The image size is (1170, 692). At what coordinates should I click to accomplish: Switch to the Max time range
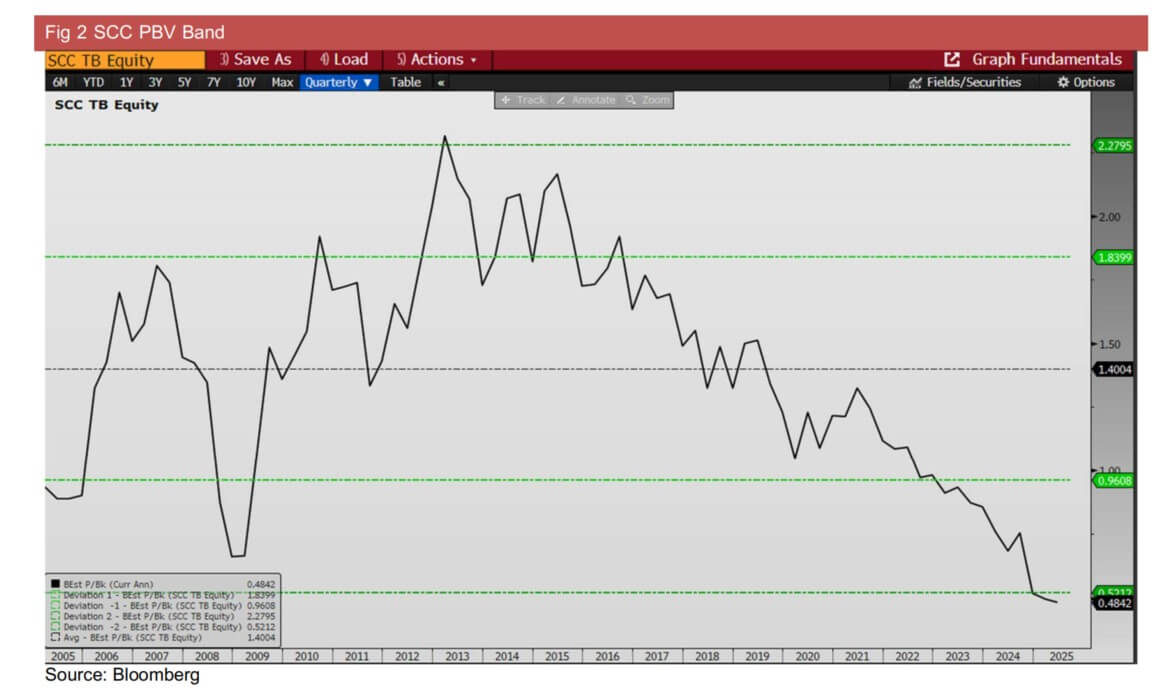282,82
